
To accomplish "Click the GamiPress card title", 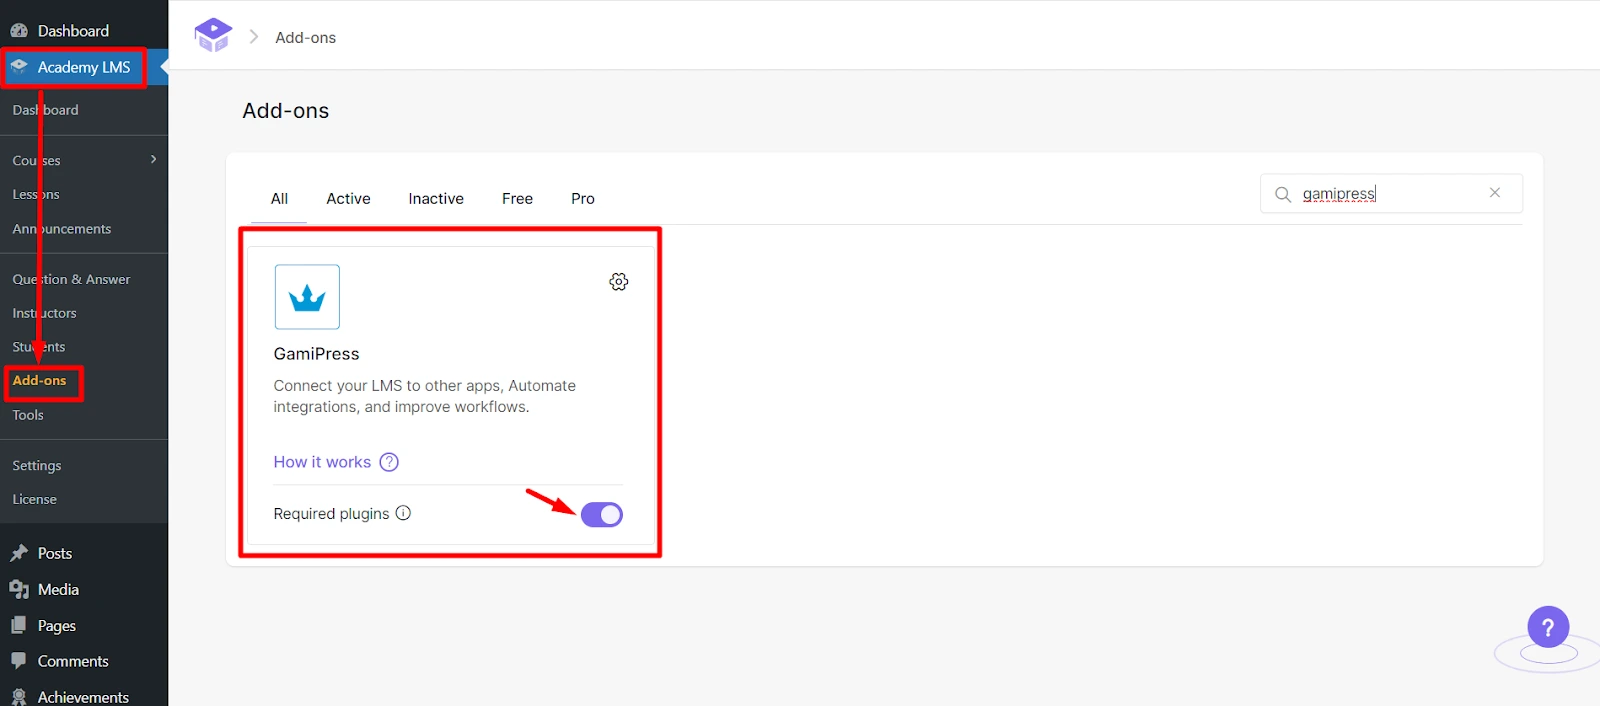I will point(316,354).
